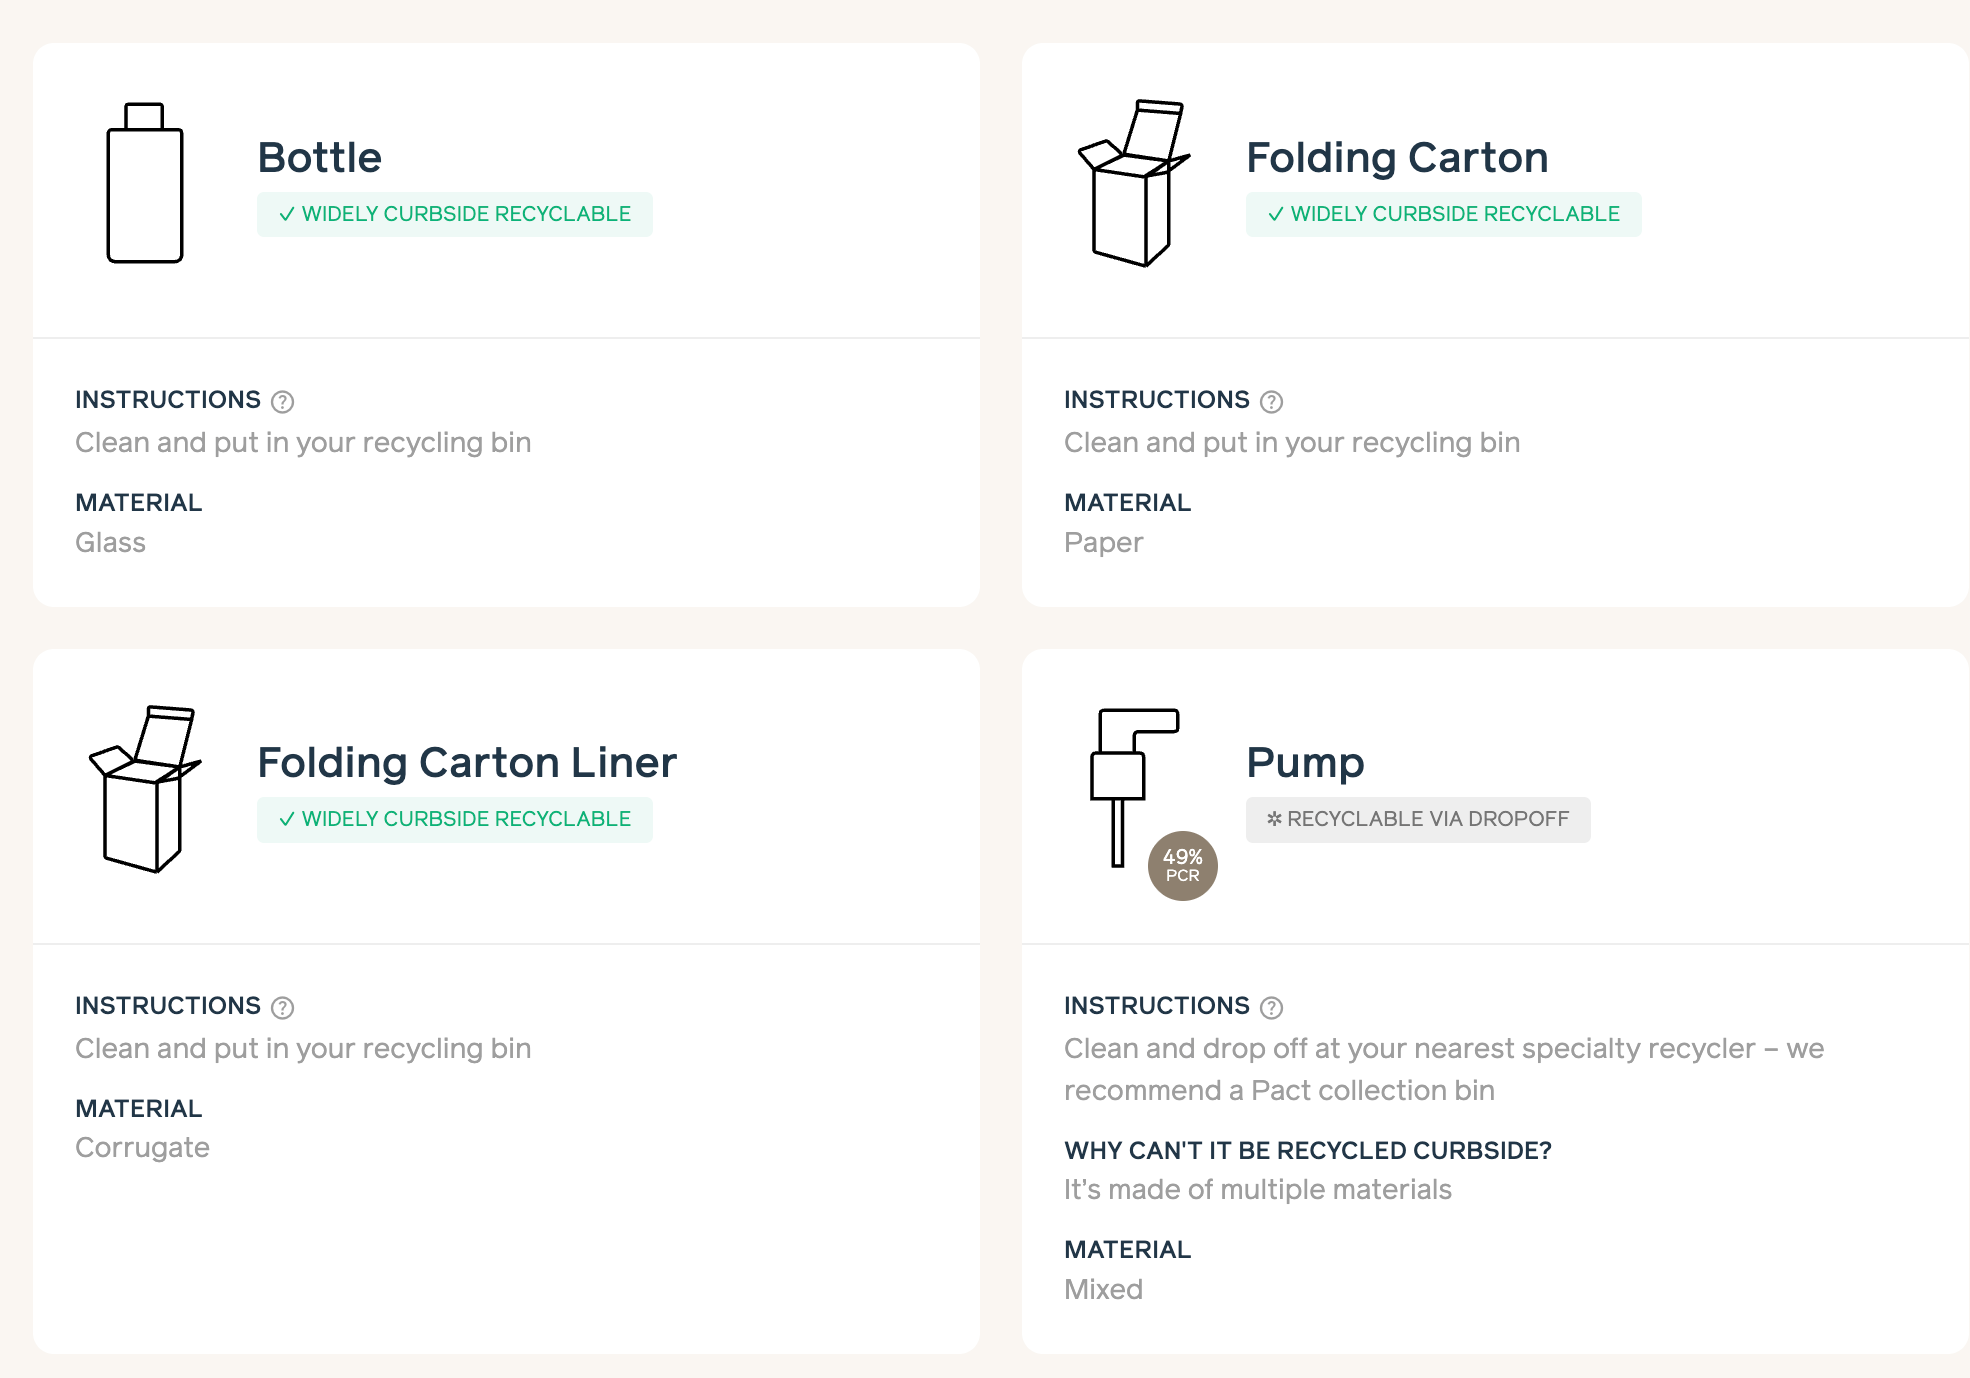Open Instructions help icon in Pump card
The width and height of the screenshot is (1970, 1378).
1271,1007
